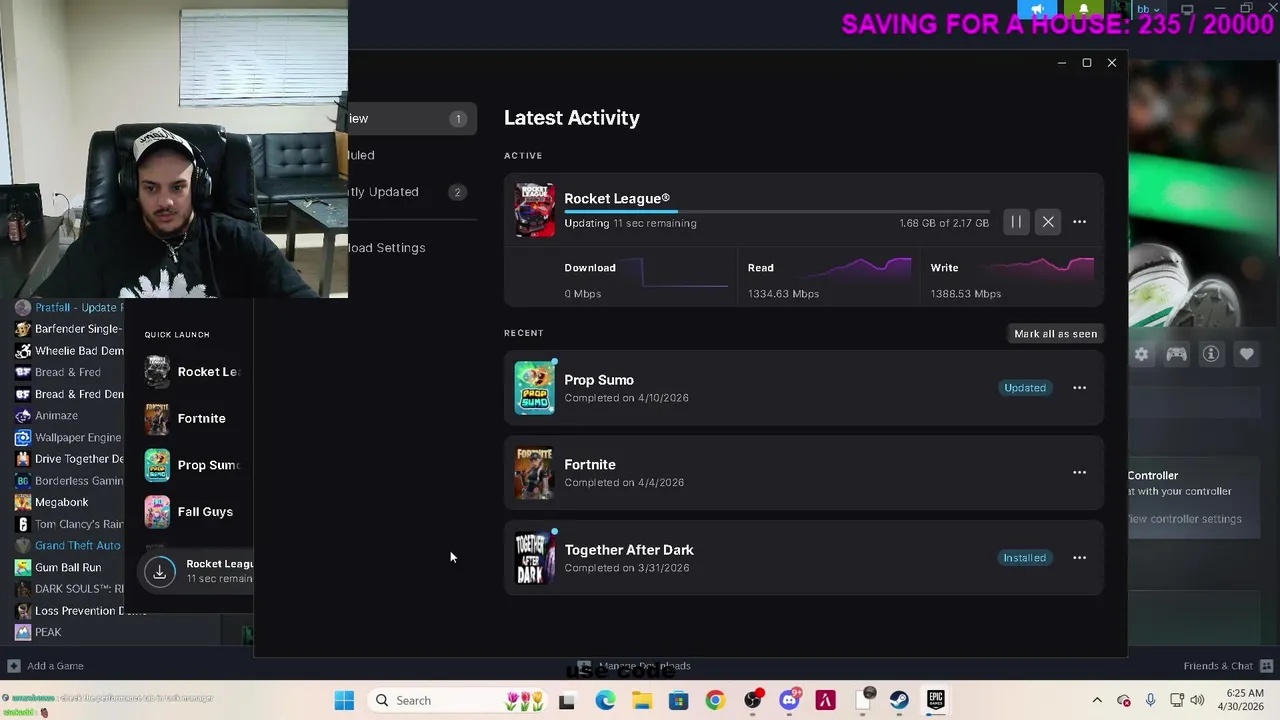Click Steam controller icon
Viewport: 1280px width, 720px height.
point(1176,354)
